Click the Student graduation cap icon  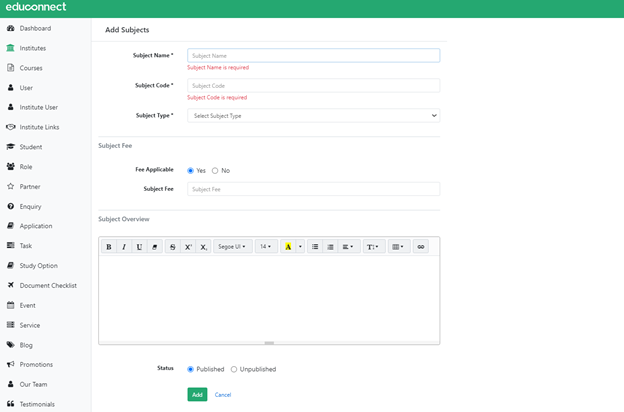click(11, 147)
